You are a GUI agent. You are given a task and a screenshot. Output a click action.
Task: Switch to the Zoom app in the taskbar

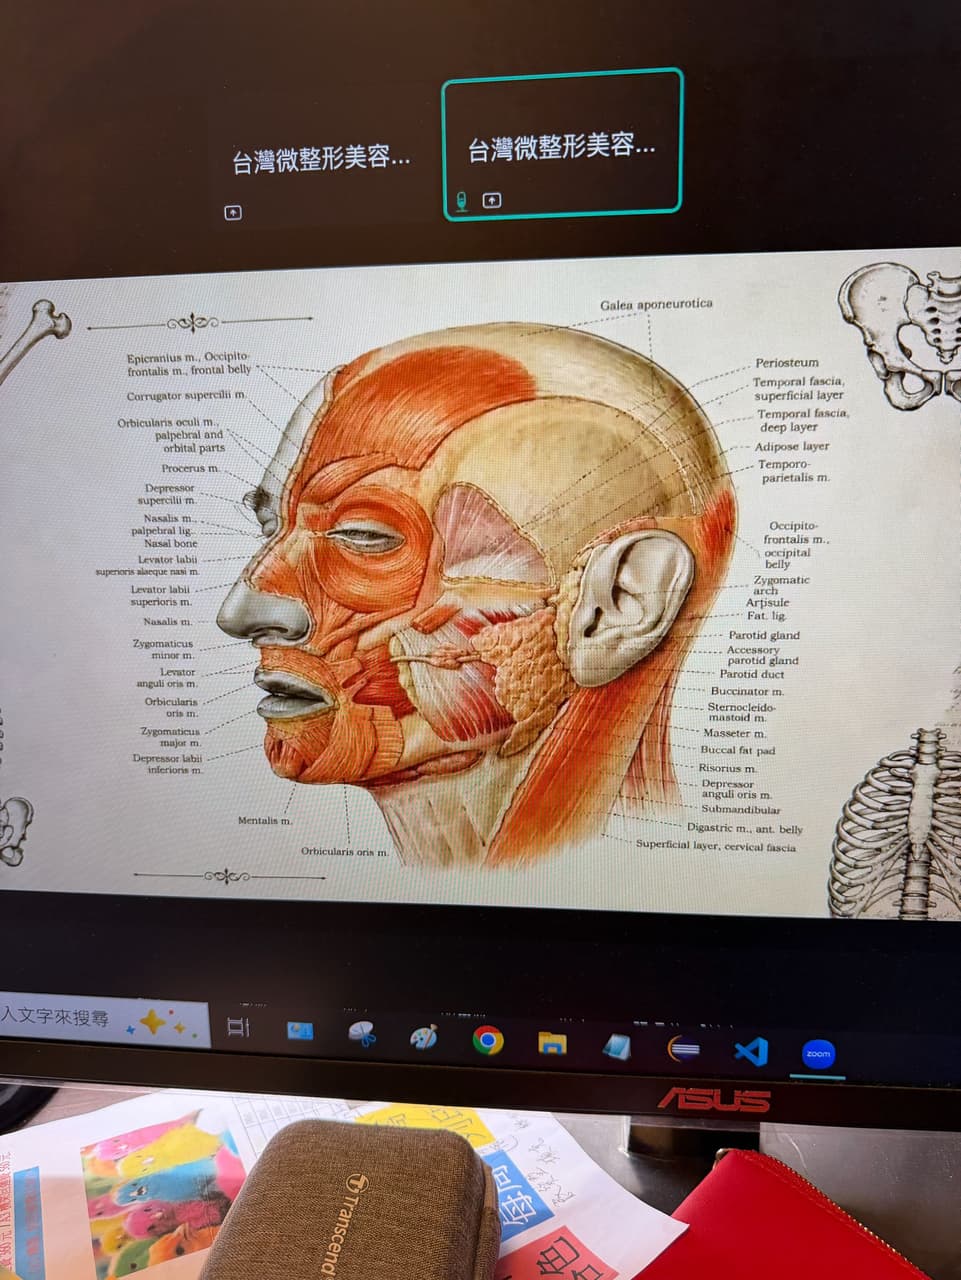(x=818, y=1054)
